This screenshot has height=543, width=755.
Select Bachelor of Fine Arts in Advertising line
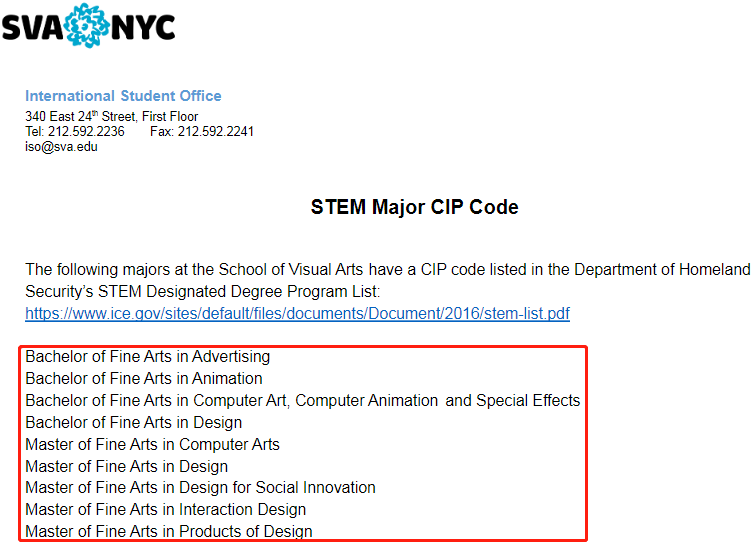click(147, 357)
